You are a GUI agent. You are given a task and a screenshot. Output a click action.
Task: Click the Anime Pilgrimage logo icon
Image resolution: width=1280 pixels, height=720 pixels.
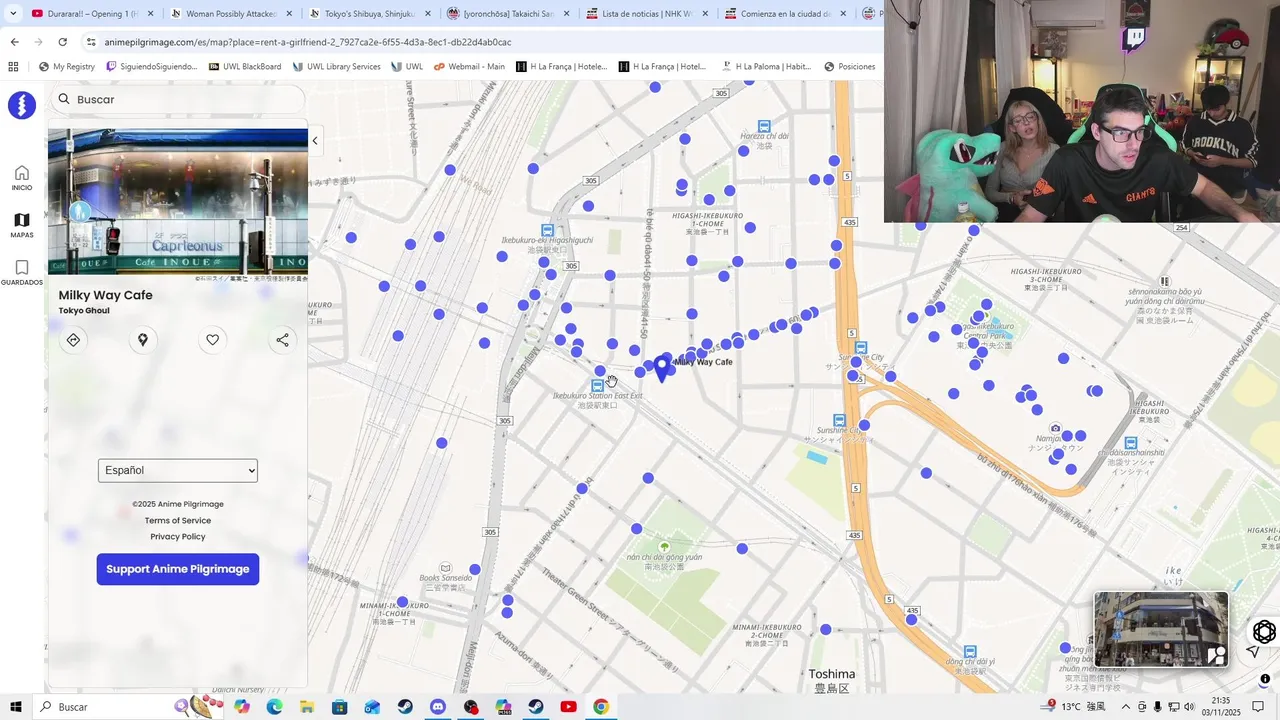(x=22, y=105)
